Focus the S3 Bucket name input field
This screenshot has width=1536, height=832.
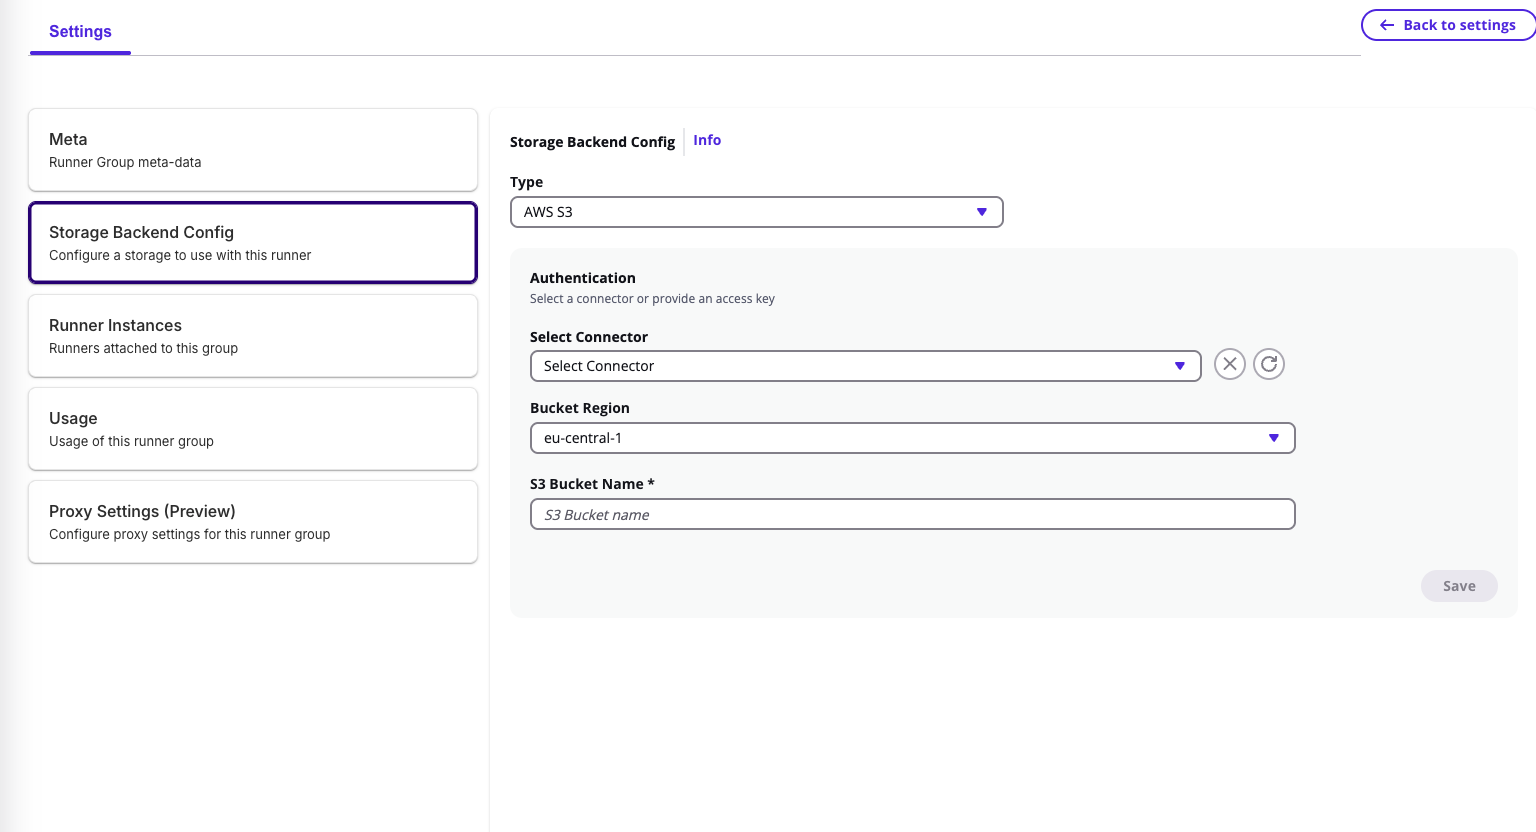tap(912, 514)
